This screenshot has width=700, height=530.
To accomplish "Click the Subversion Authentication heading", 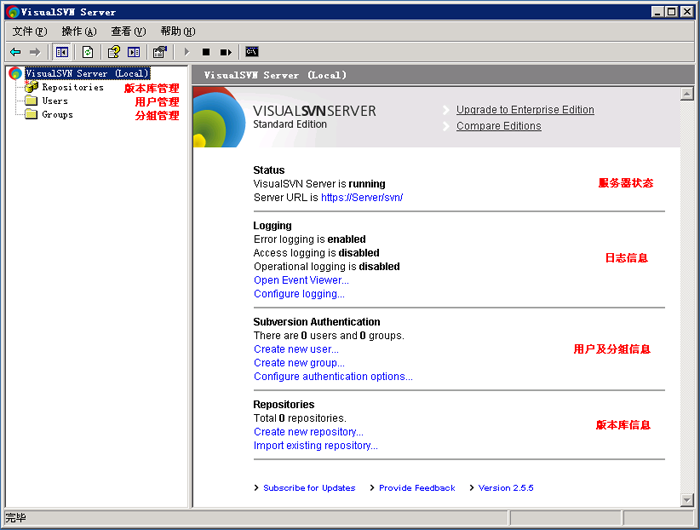I will pyautogui.click(x=317, y=322).
